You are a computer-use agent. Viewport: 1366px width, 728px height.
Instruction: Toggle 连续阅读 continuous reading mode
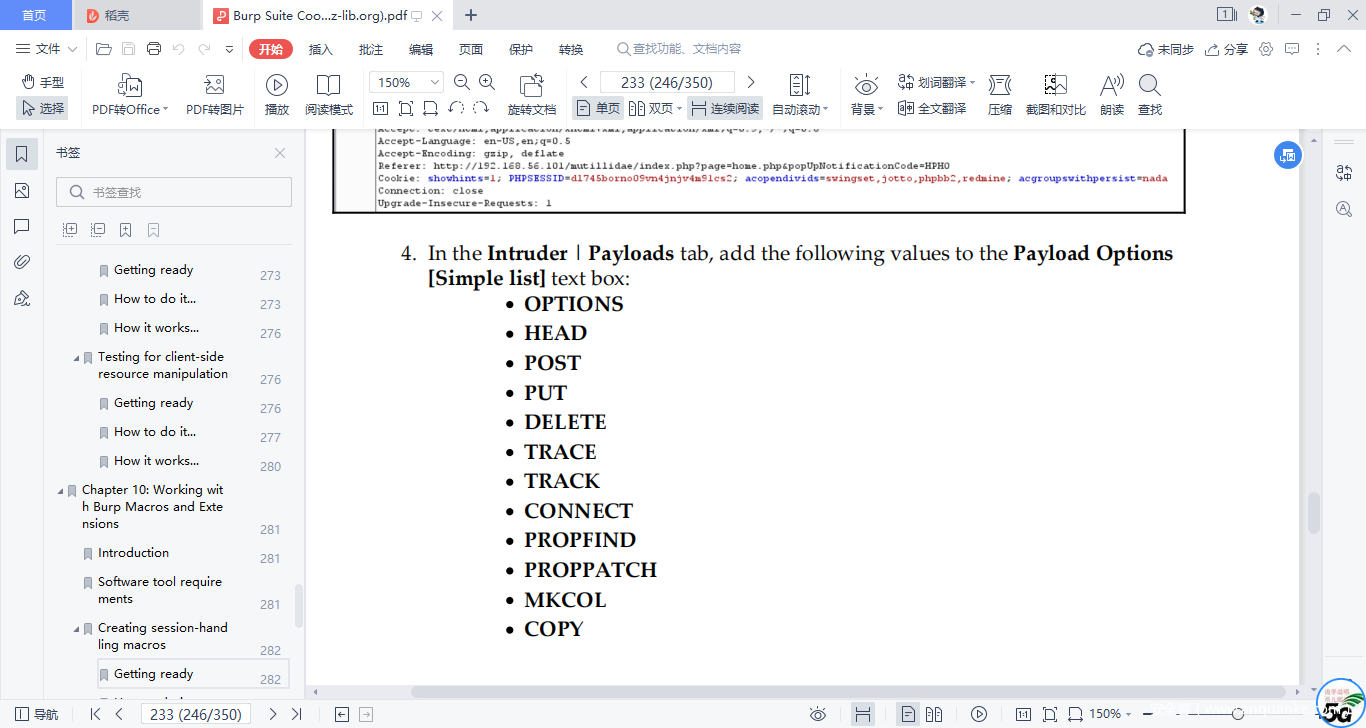[725, 109]
